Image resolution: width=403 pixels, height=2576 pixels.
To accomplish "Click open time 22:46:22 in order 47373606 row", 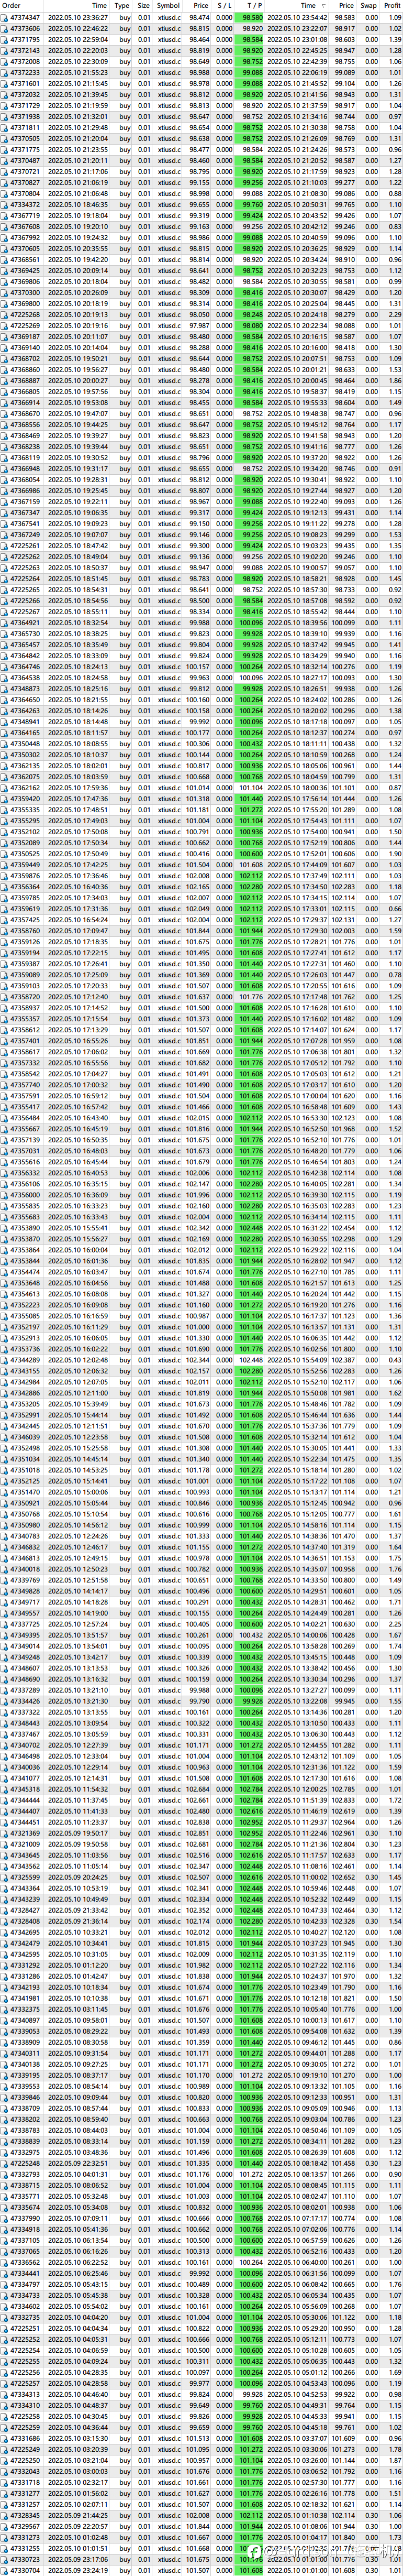I will (x=95, y=28).
